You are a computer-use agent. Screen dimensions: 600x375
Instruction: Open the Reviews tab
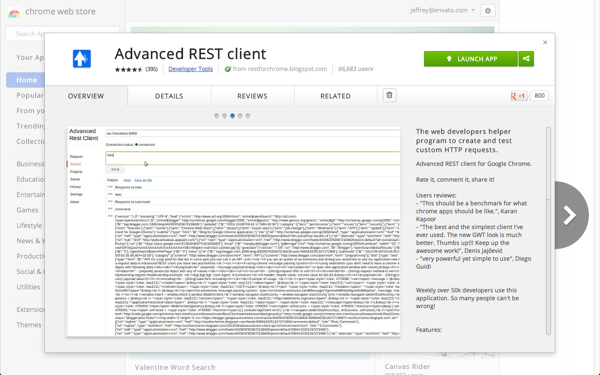[x=252, y=96]
